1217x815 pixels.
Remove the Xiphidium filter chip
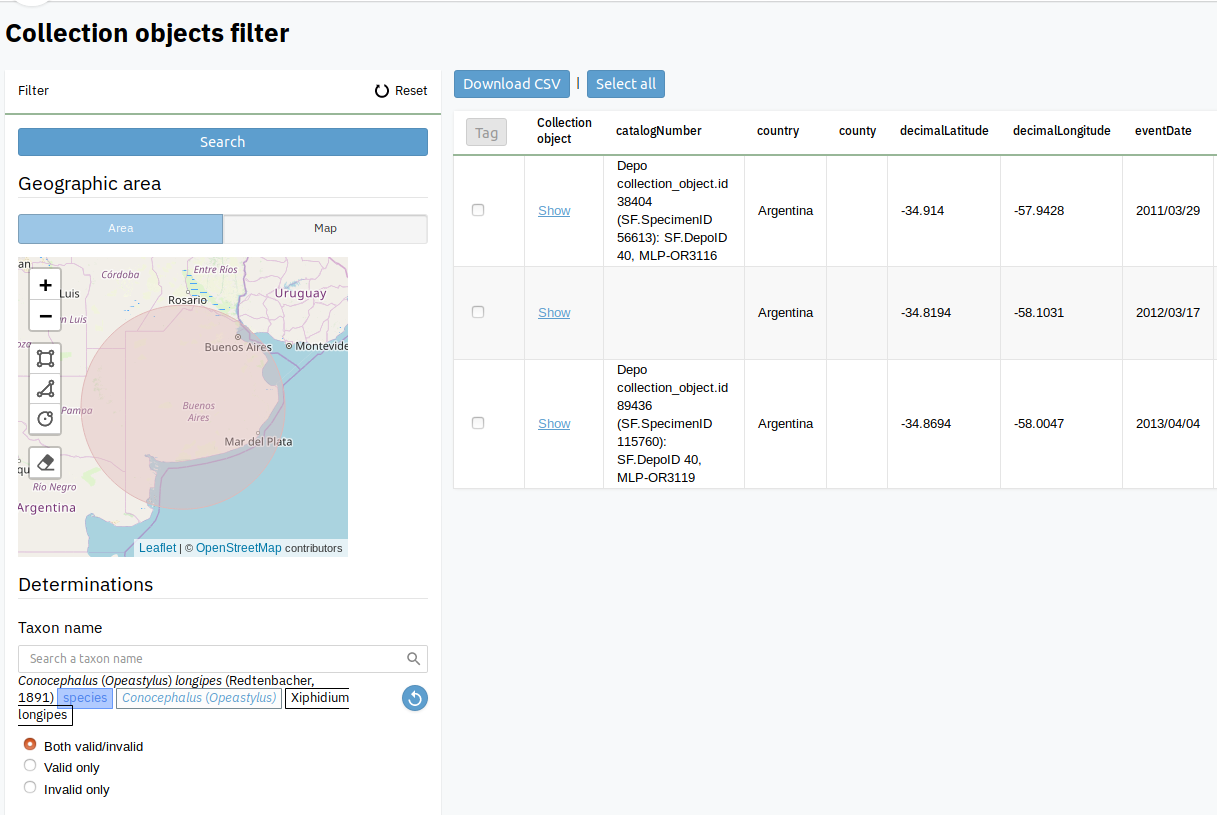pyautogui.click(x=317, y=697)
